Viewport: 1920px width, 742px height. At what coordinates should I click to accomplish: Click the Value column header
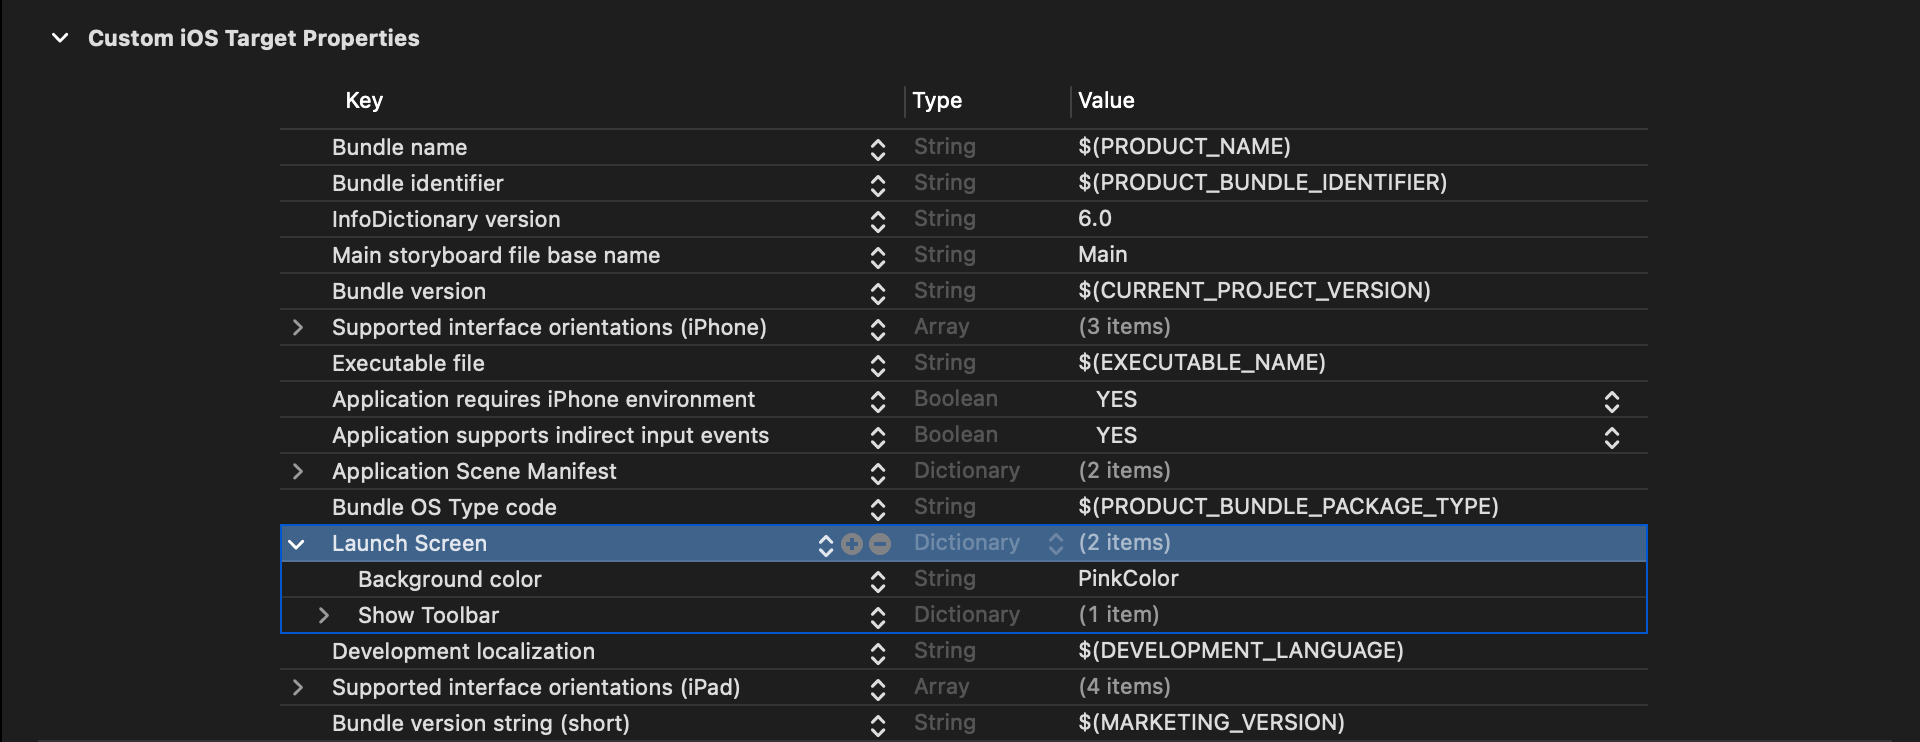click(1106, 101)
